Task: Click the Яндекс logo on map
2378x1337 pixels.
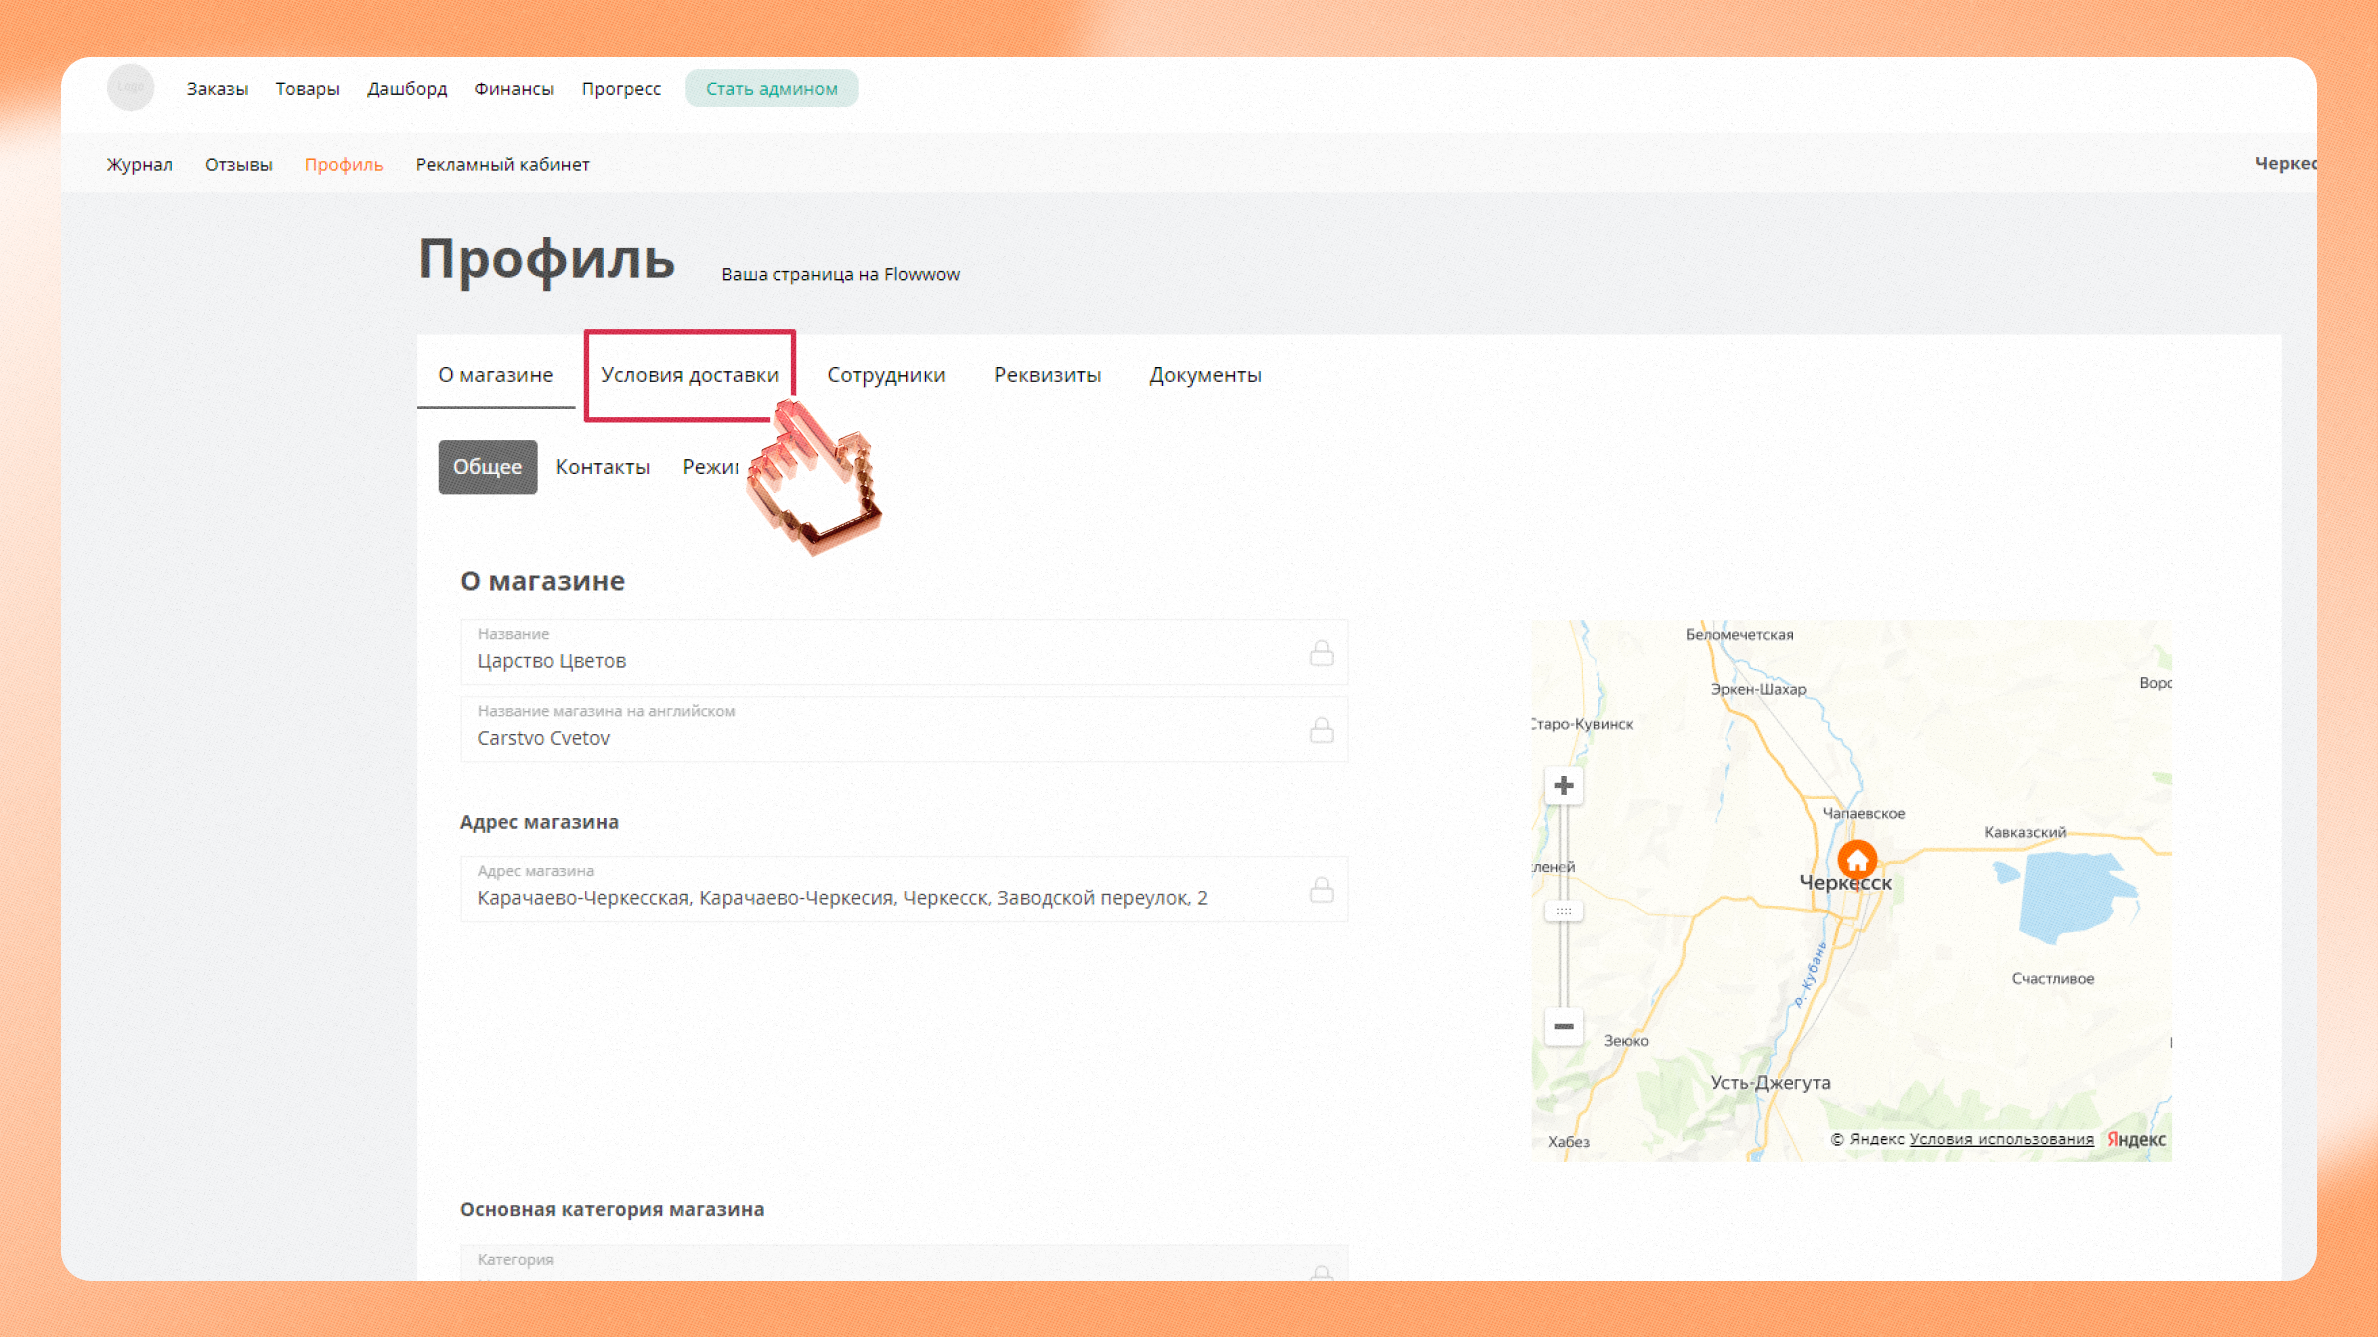Action: pos(2136,1139)
